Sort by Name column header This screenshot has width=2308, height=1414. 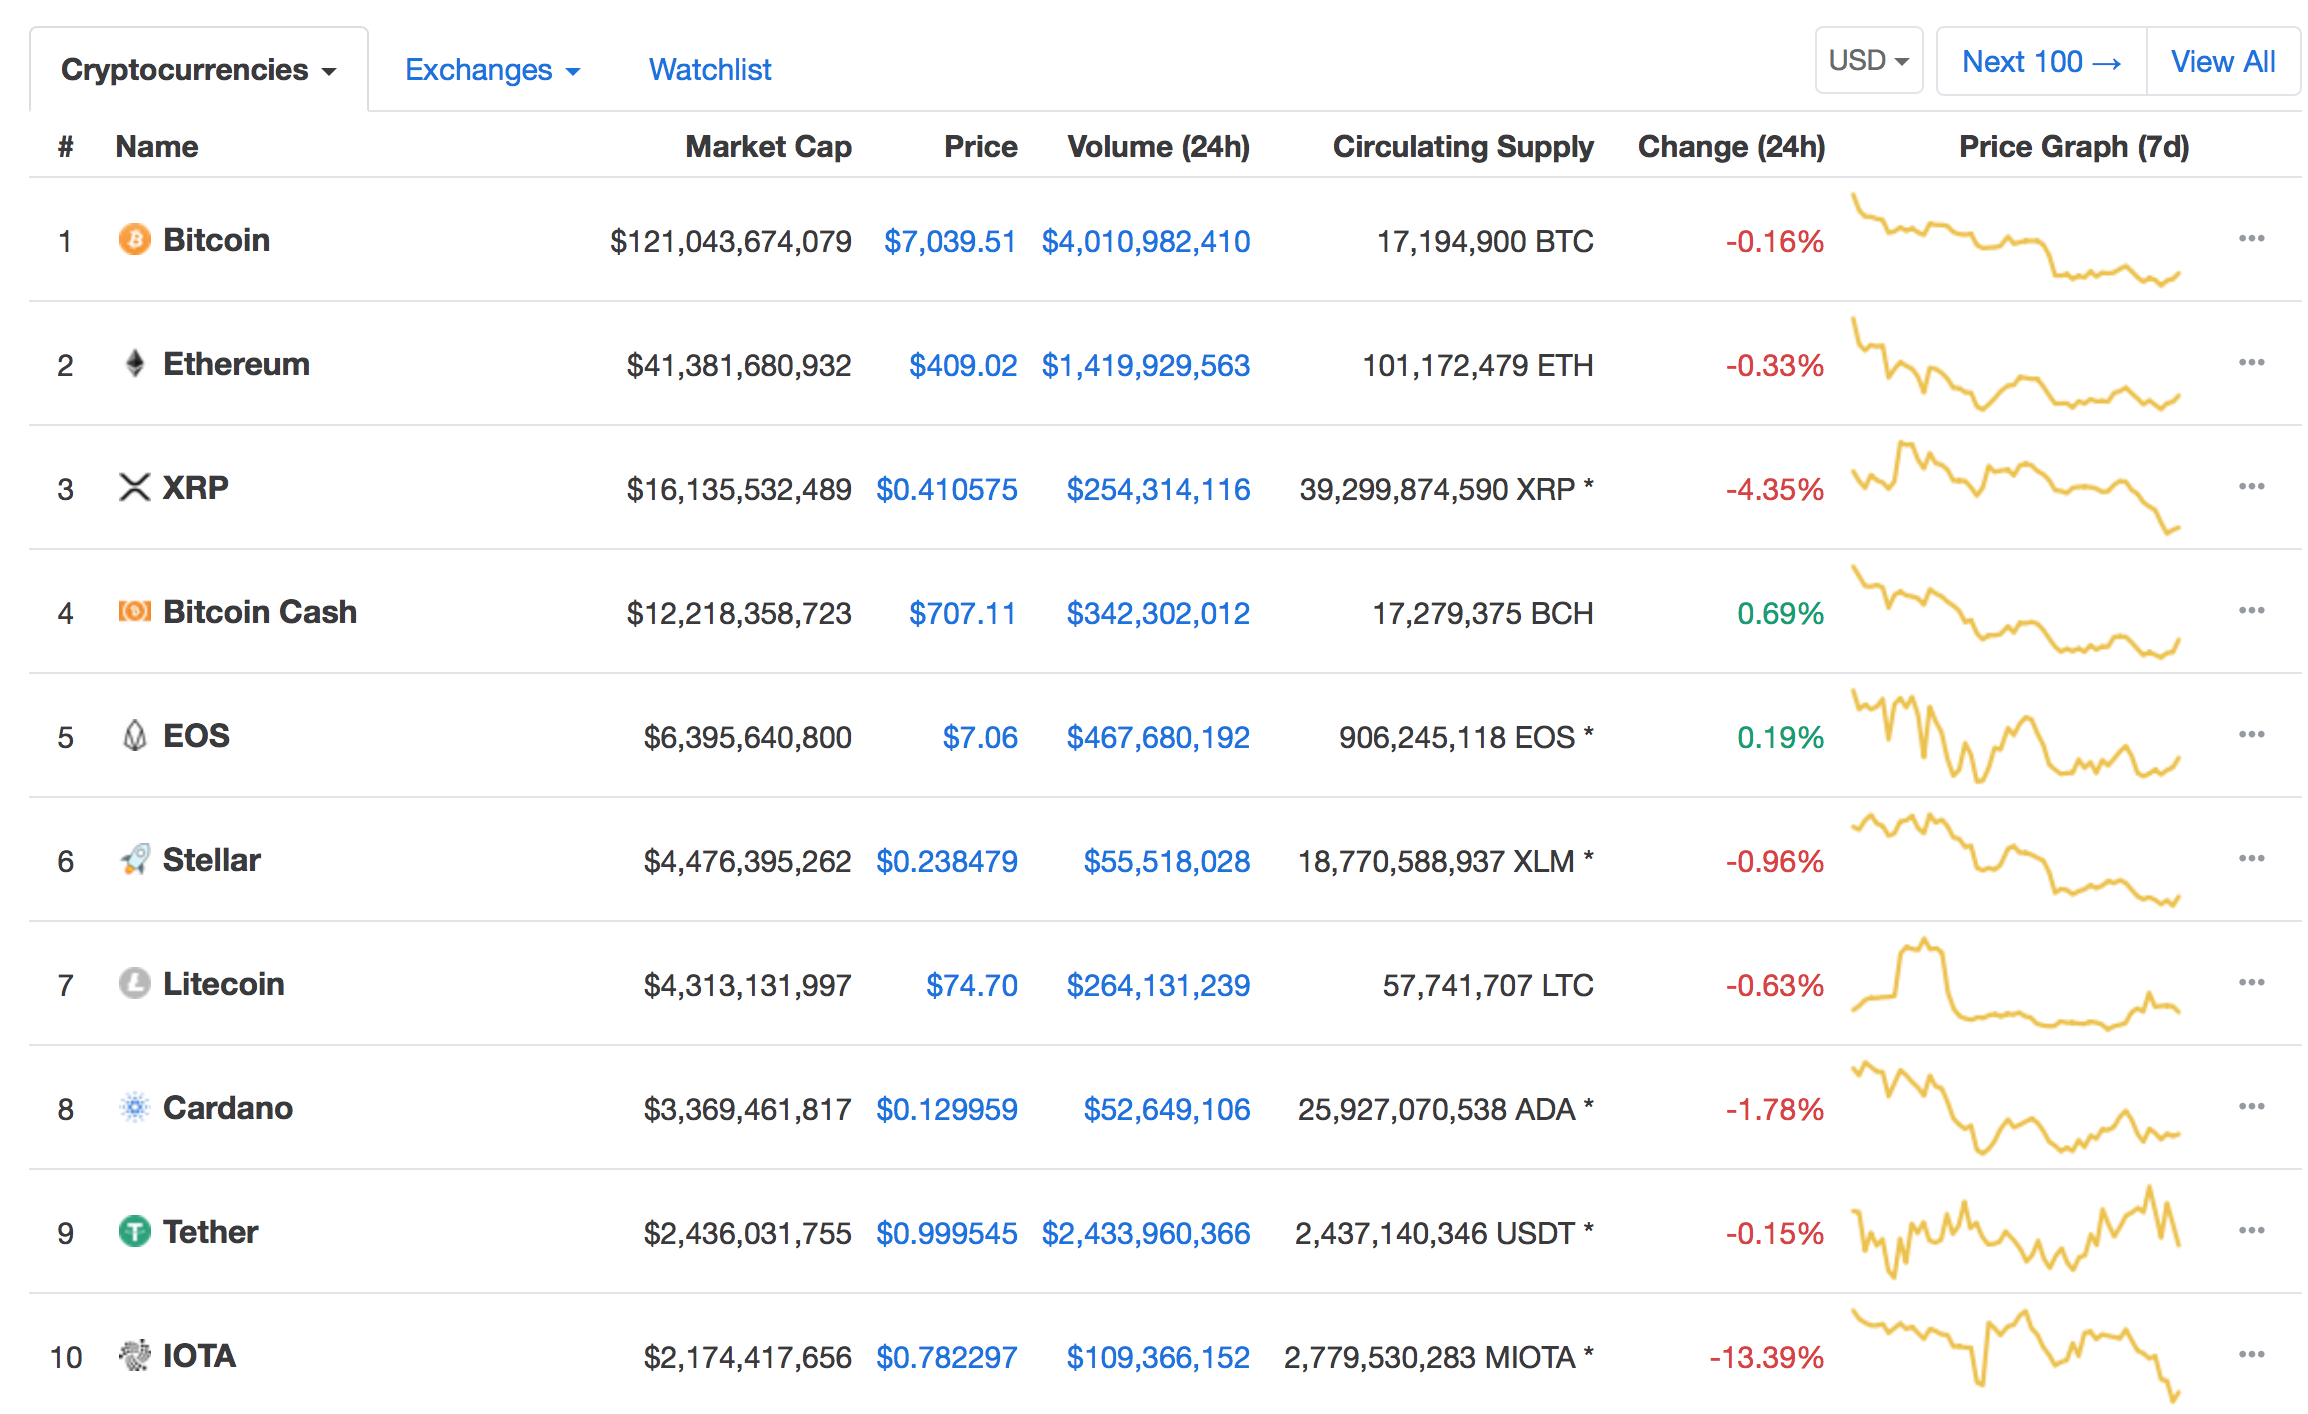coord(157,146)
